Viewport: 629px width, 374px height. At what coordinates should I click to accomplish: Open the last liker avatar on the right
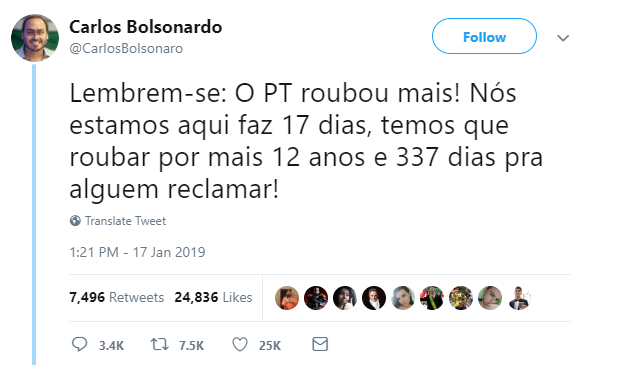pos(519,298)
